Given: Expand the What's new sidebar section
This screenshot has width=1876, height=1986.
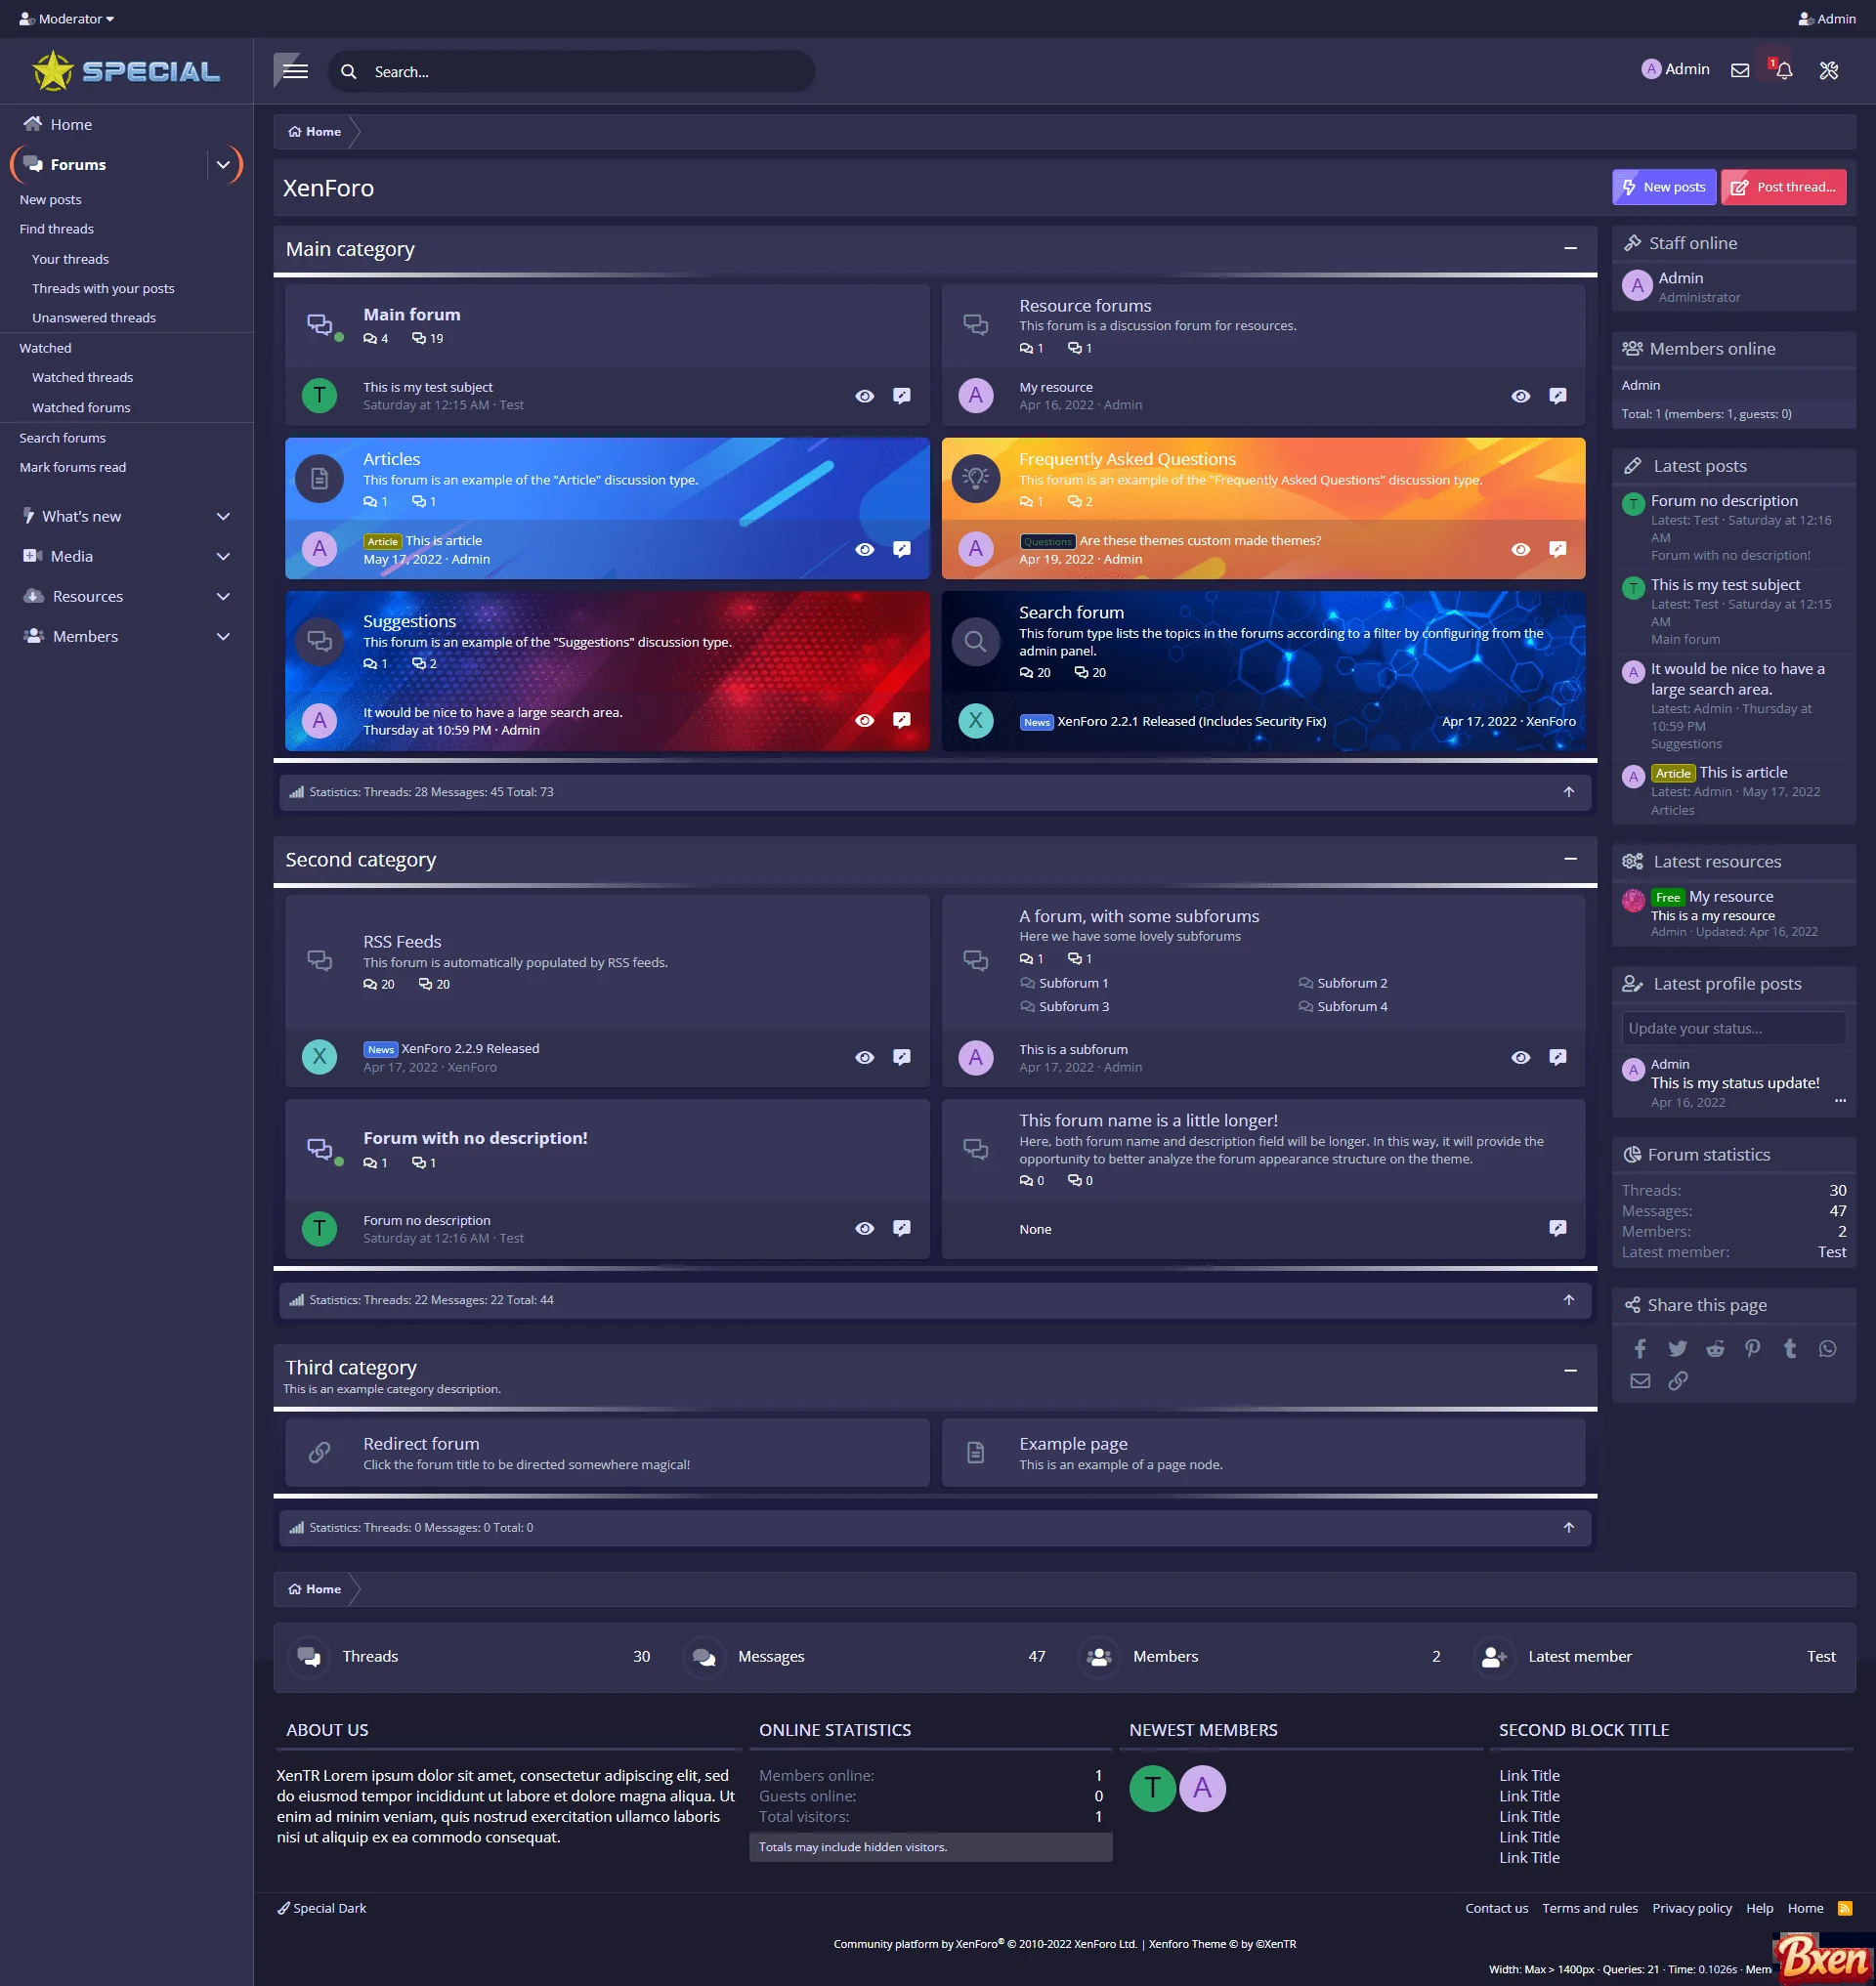Looking at the screenshot, I should [223, 515].
